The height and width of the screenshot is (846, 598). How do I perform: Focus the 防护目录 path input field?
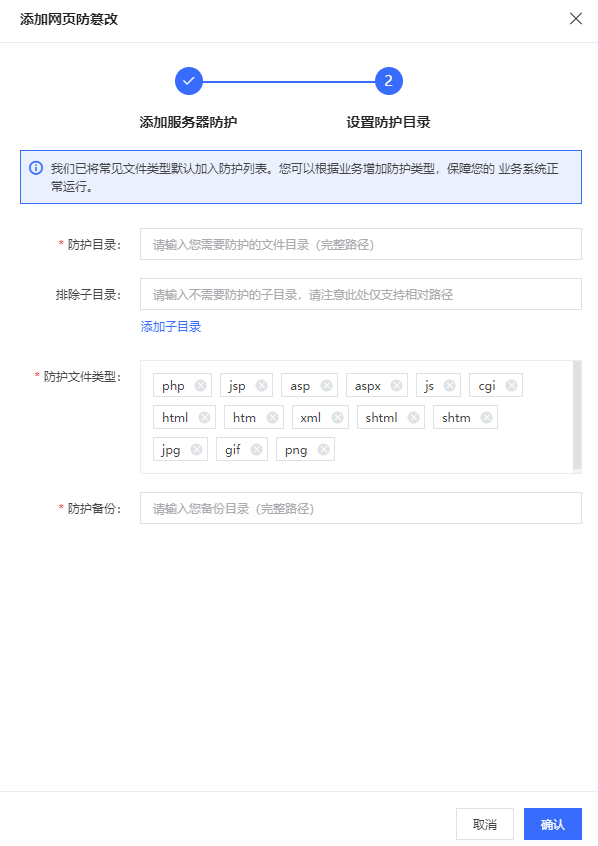tap(361, 244)
